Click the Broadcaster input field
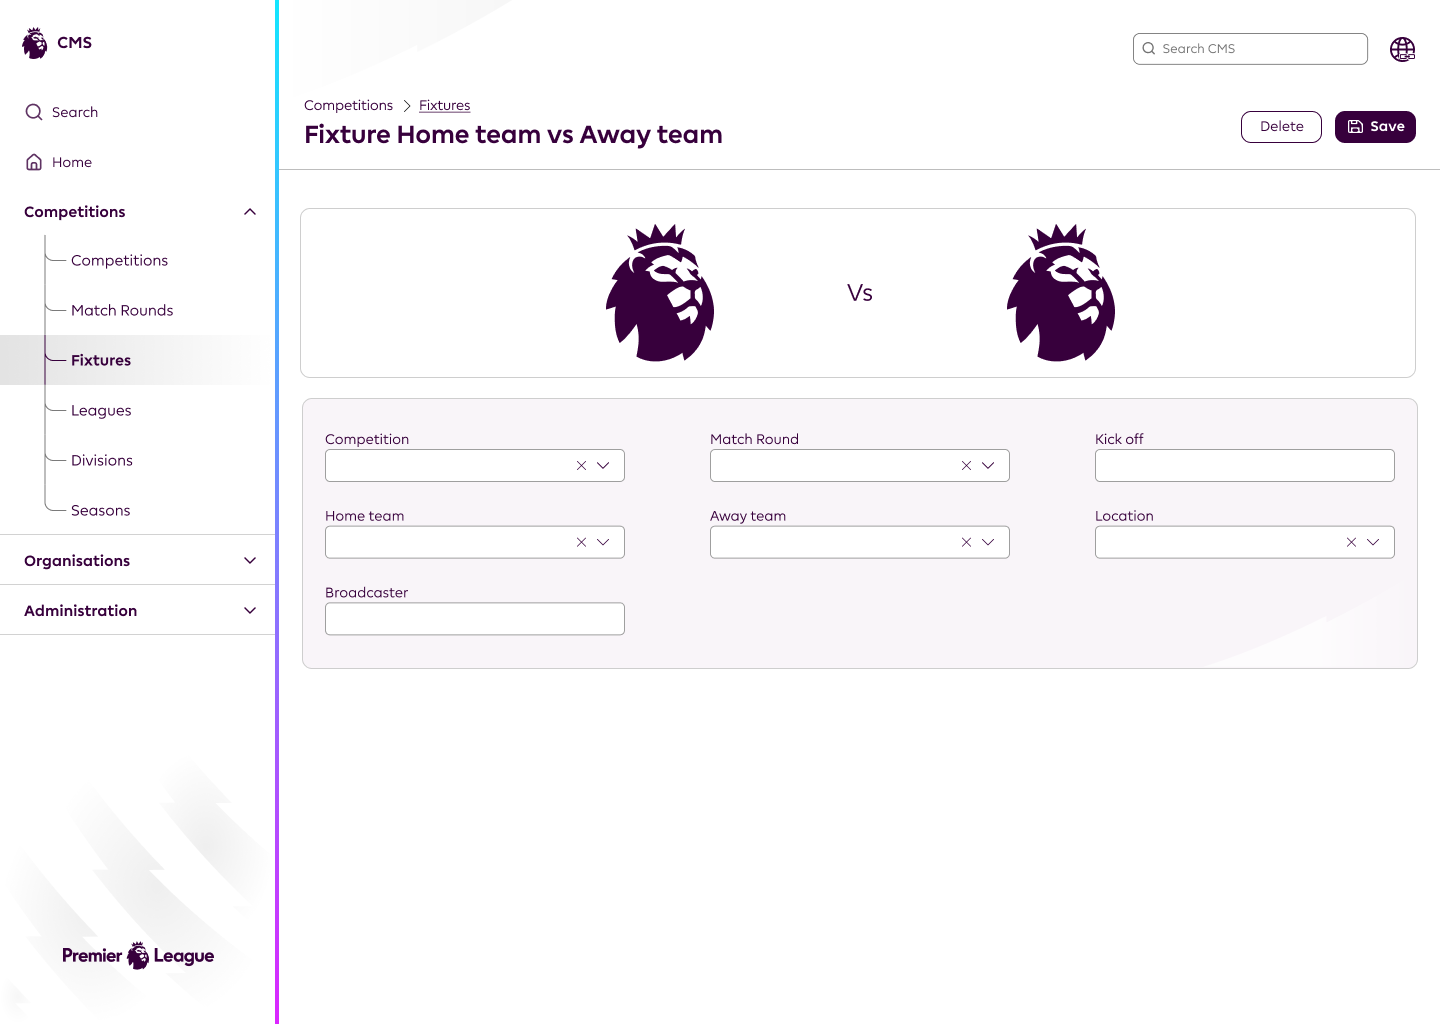Viewport: 1440px width, 1024px height. (x=475, y=619)
